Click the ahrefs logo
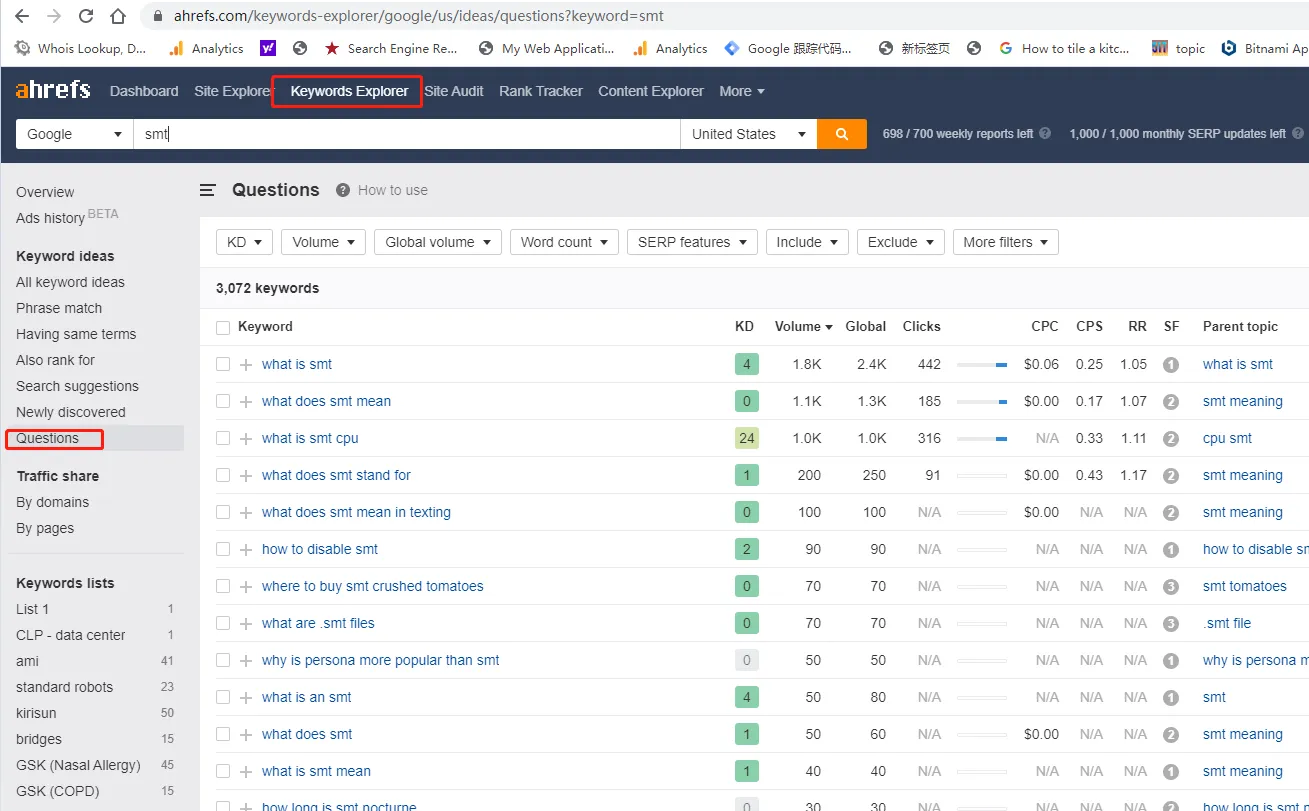Screen dimensions: 1309x811 pos(52,90)
